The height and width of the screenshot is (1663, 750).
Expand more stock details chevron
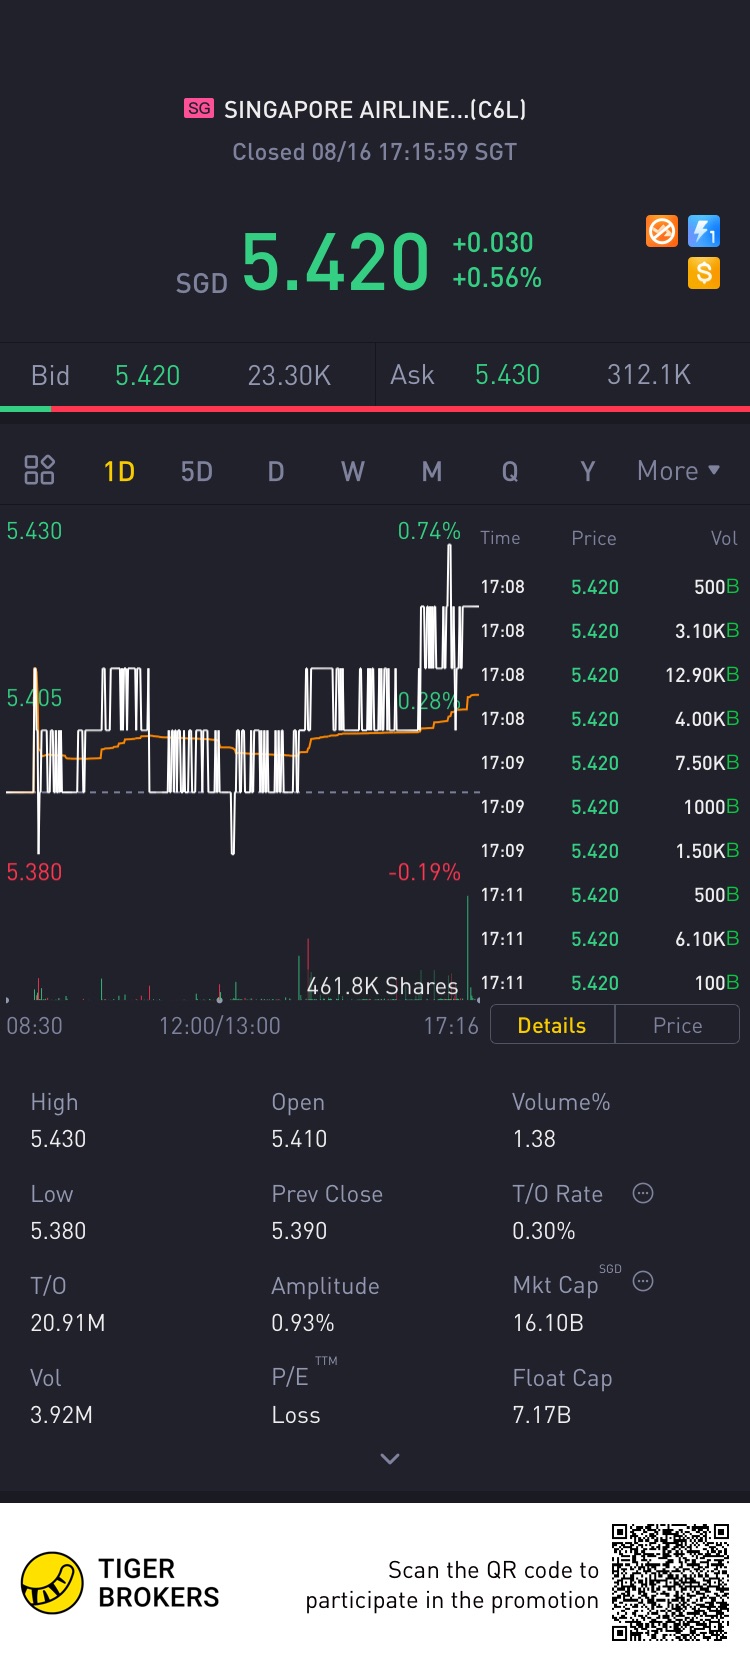(390, 1459)
